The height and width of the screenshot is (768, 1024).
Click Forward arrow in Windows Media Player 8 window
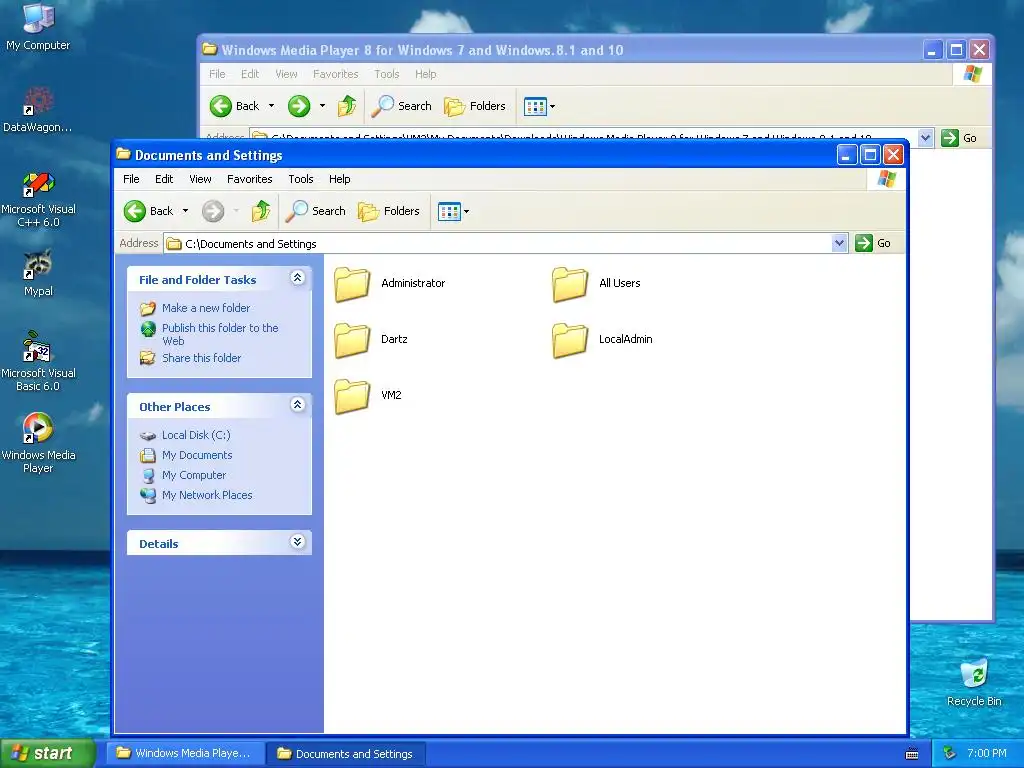pos(299,106)
